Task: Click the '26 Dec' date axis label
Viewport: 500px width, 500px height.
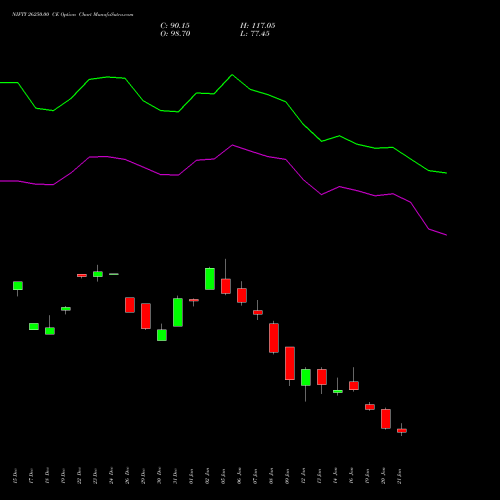Action: pyautogui.click(x=127, y=476)
